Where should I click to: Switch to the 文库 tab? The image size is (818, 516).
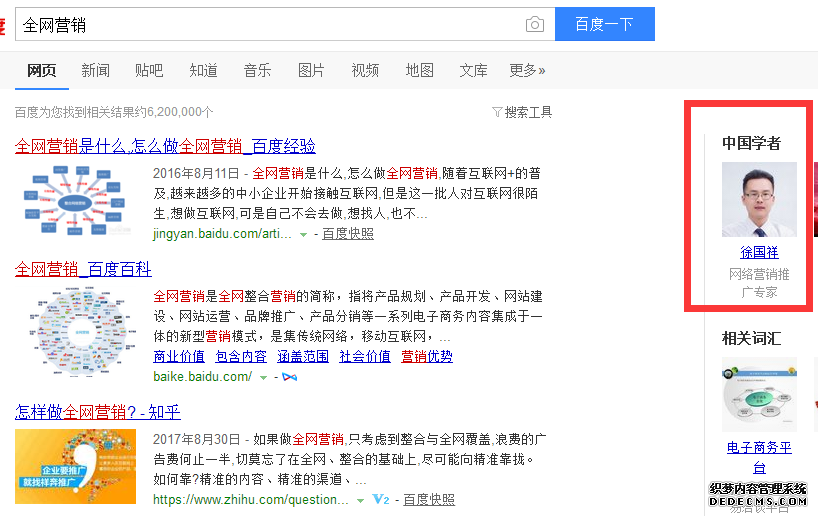(x=473, y=70)
